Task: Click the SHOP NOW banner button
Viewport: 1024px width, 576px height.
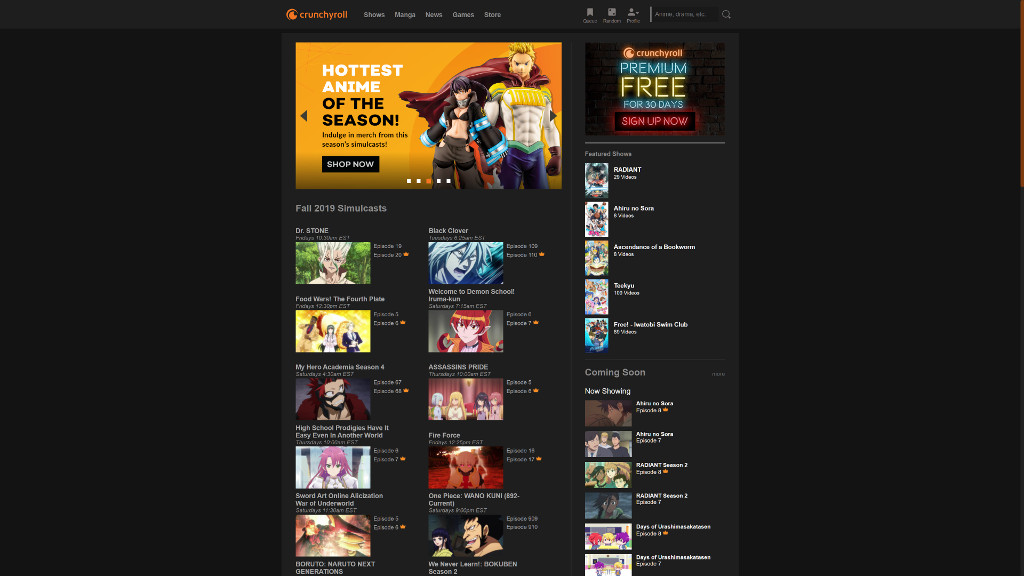Action: pos(350,164)
